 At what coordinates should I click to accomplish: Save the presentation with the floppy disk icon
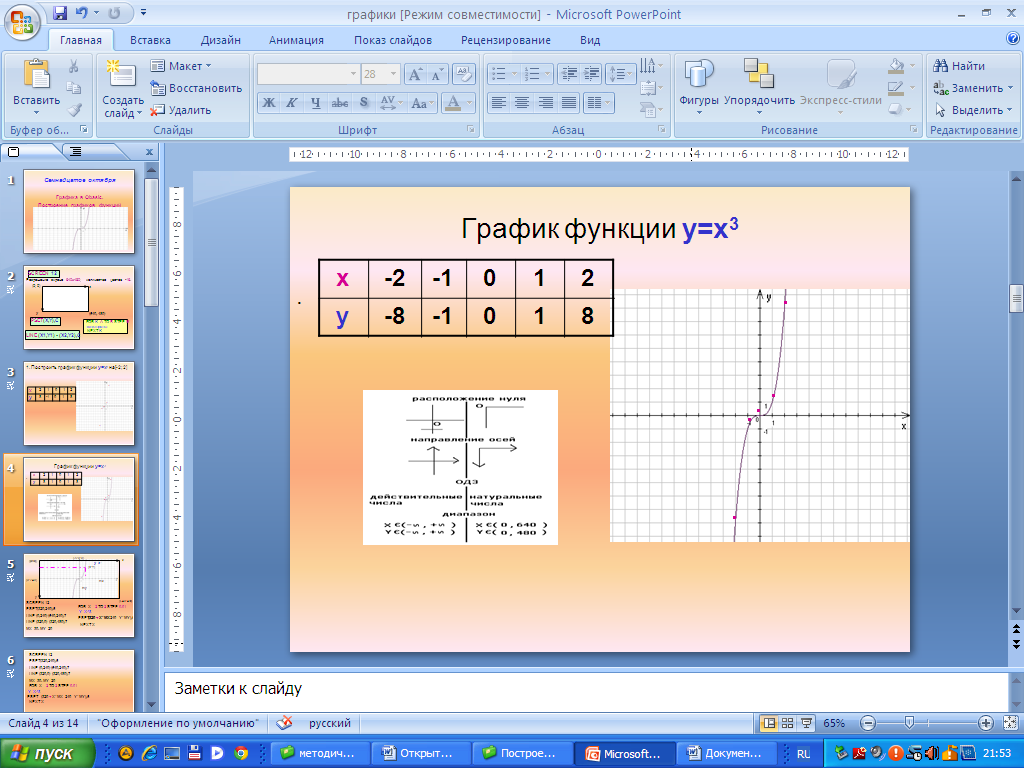point(60,14)
